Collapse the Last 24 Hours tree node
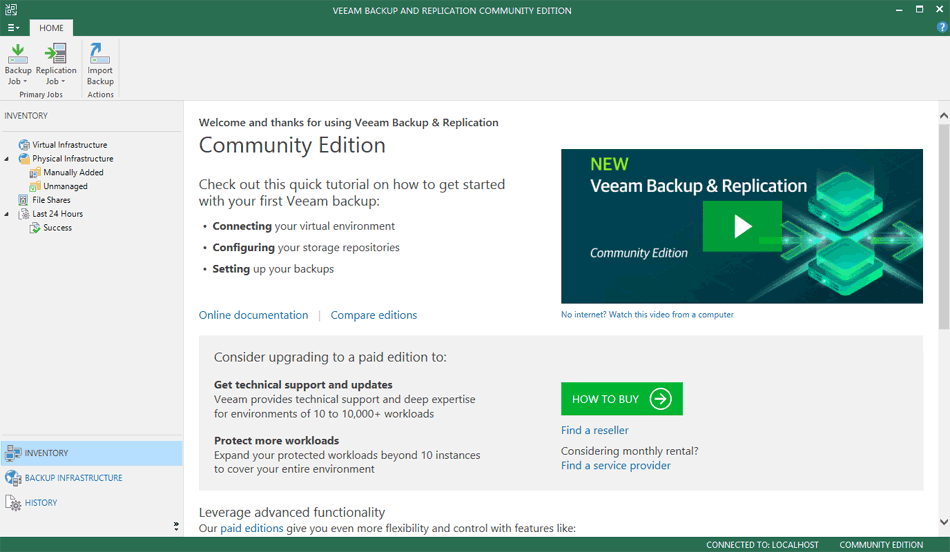The image size is (950, 552). [7, 214]
